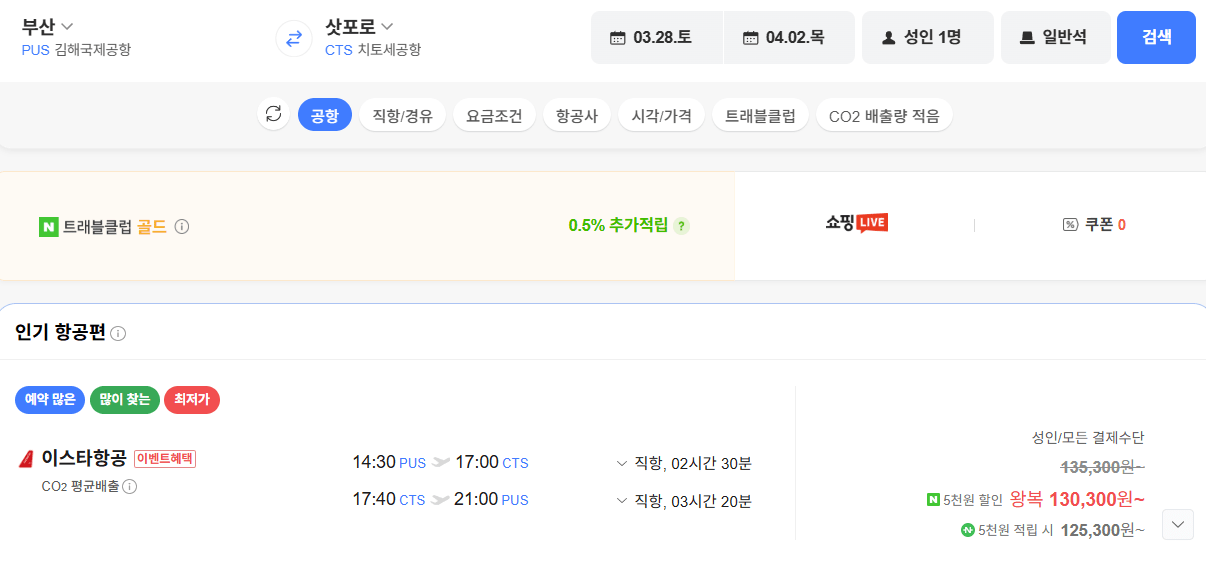The height and width of the screenshot is (564, 1206).
Task: Select the 트래블클럽 filter tab
Action: [761, 116]
